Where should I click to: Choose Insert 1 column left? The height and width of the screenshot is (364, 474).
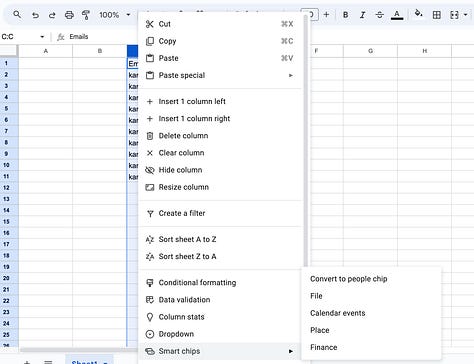220,101
